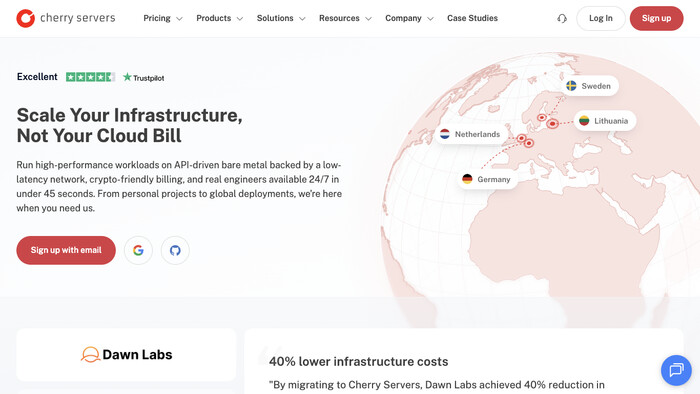Click the Sweden flag icon
The height and width of the screenshot is (394, 700).
click(571, 86)
